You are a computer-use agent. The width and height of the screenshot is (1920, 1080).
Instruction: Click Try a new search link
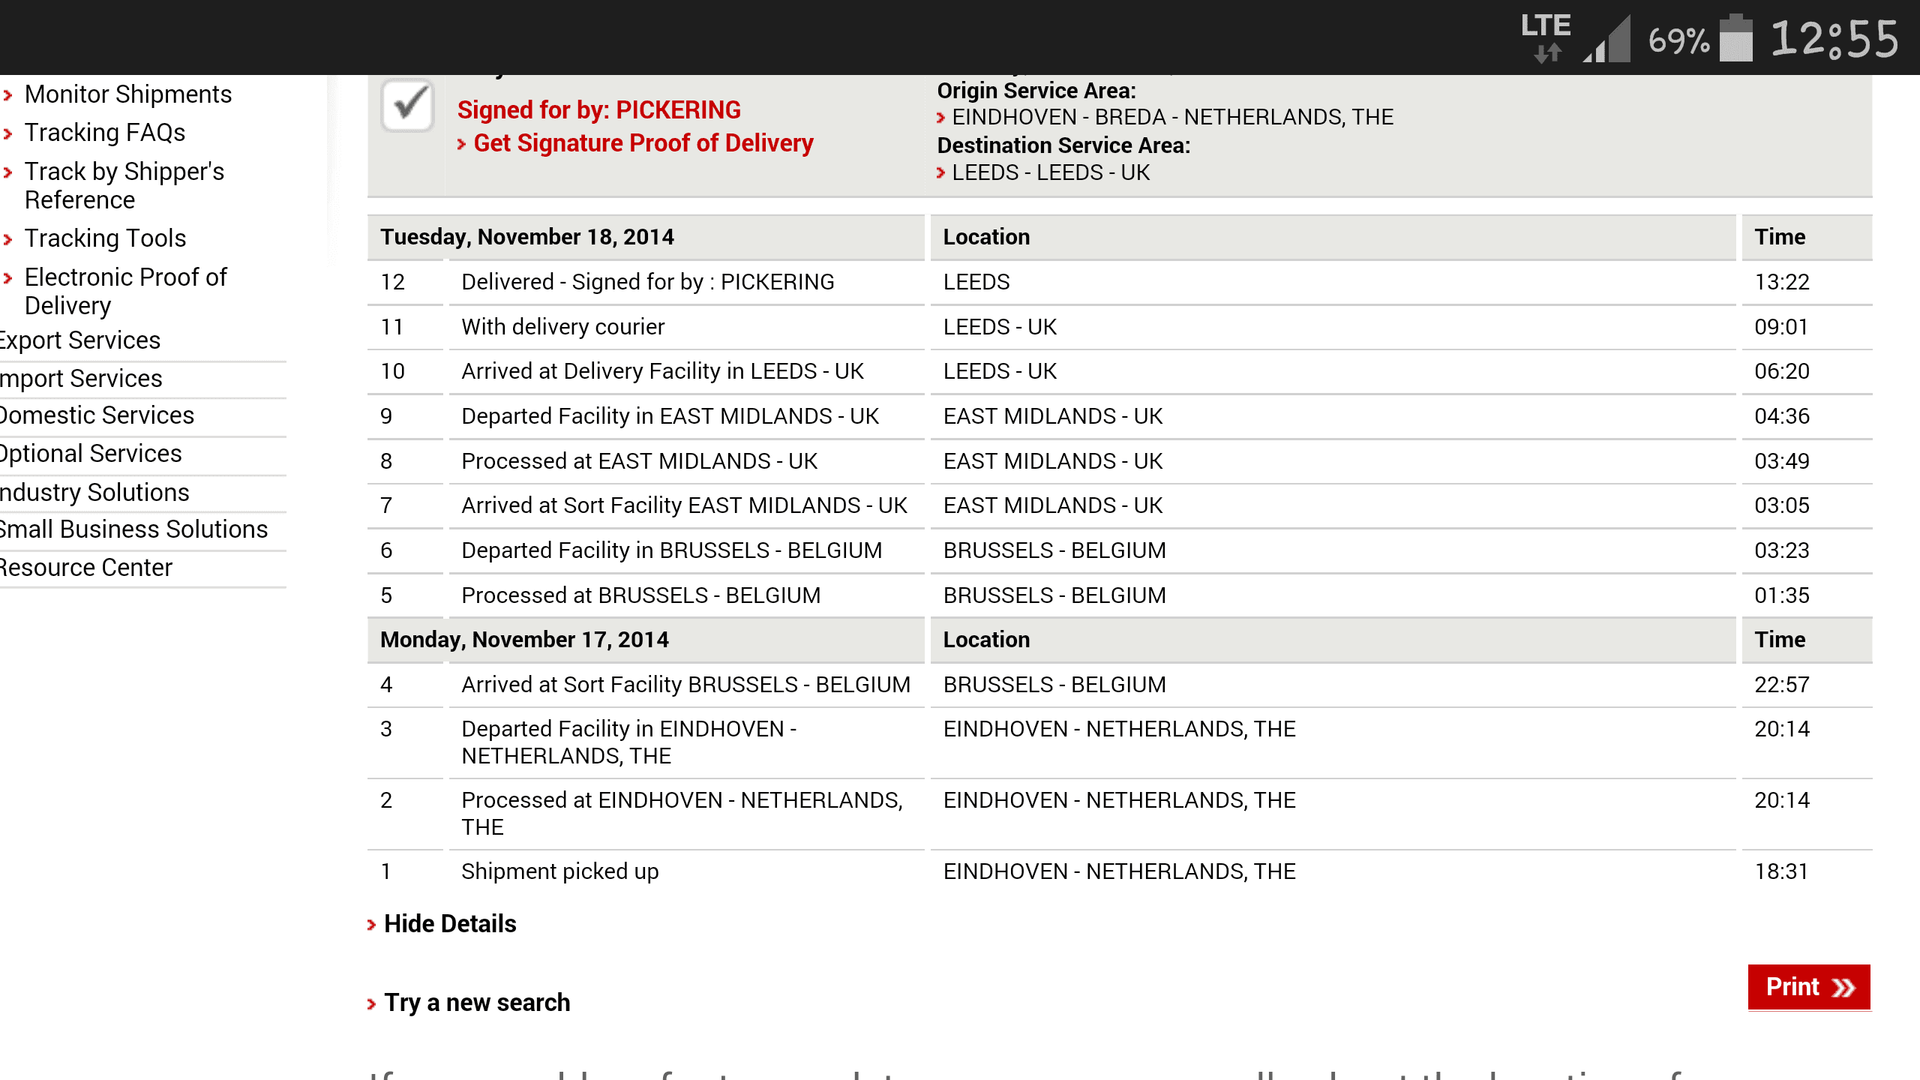[477, 1003]
